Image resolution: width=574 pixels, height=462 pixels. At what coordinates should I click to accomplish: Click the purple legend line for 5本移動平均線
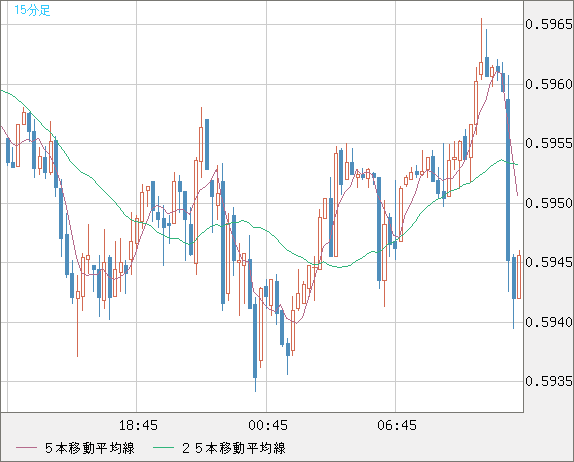(x=26, y=448)
